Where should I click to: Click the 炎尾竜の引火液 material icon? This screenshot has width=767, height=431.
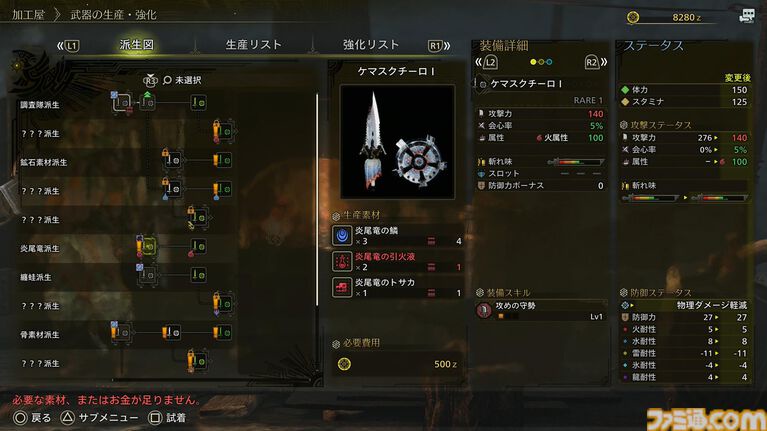pyautogui.click(x=342, y=261)
